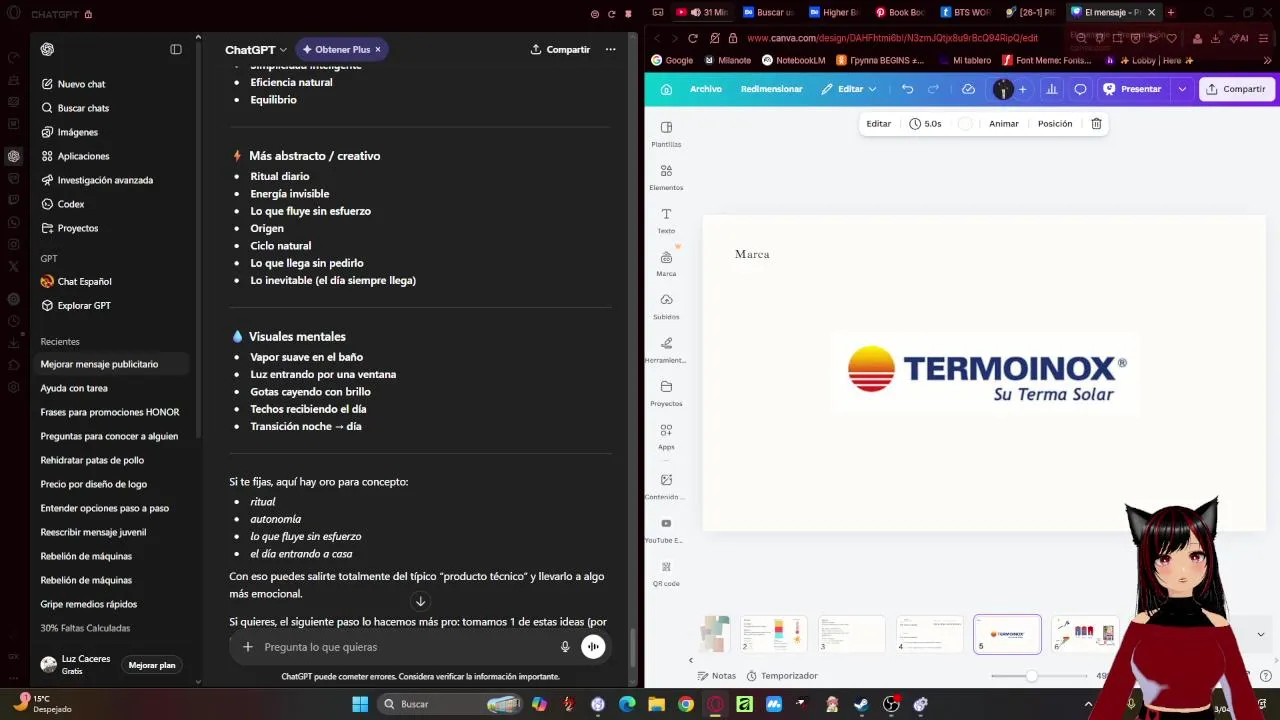Open Plantillas panel in Canva
The width and height of the screenshot is (1280, 720).
point(666,134)
